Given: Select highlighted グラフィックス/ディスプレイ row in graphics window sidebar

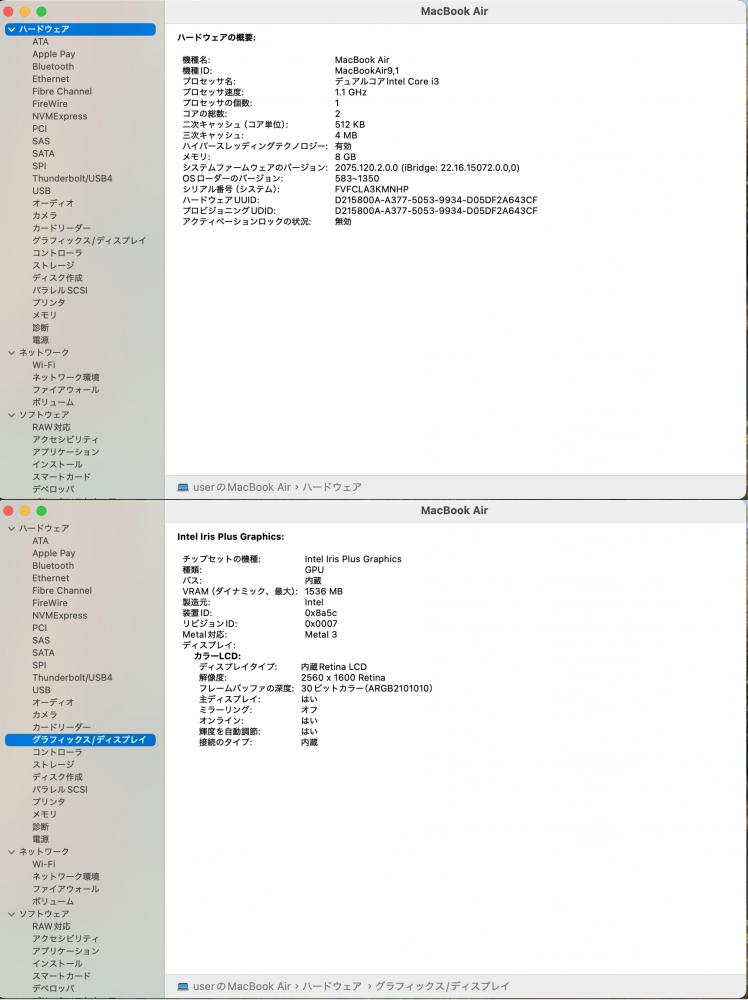Looking at the screenshot, I should (80, 740).
